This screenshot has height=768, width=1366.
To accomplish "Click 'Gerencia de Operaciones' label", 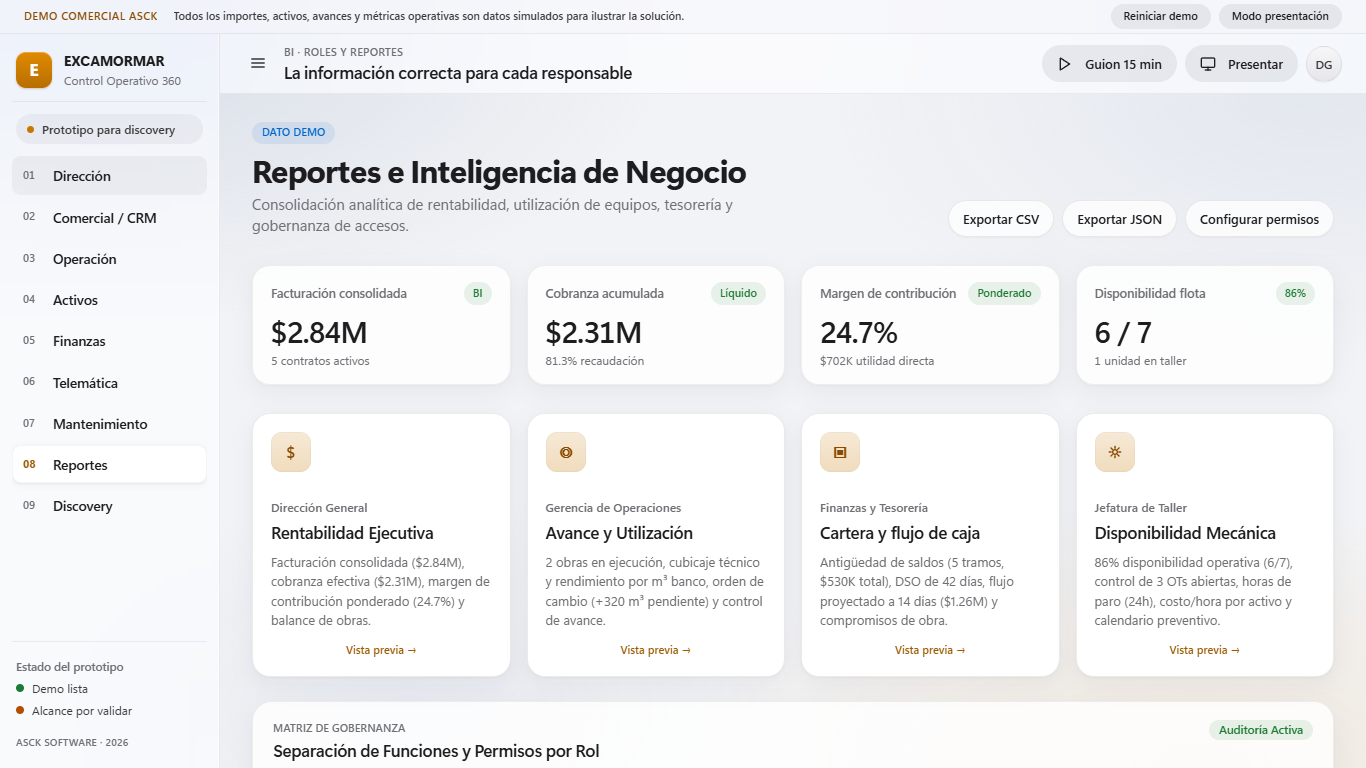I will click(613, 508).
